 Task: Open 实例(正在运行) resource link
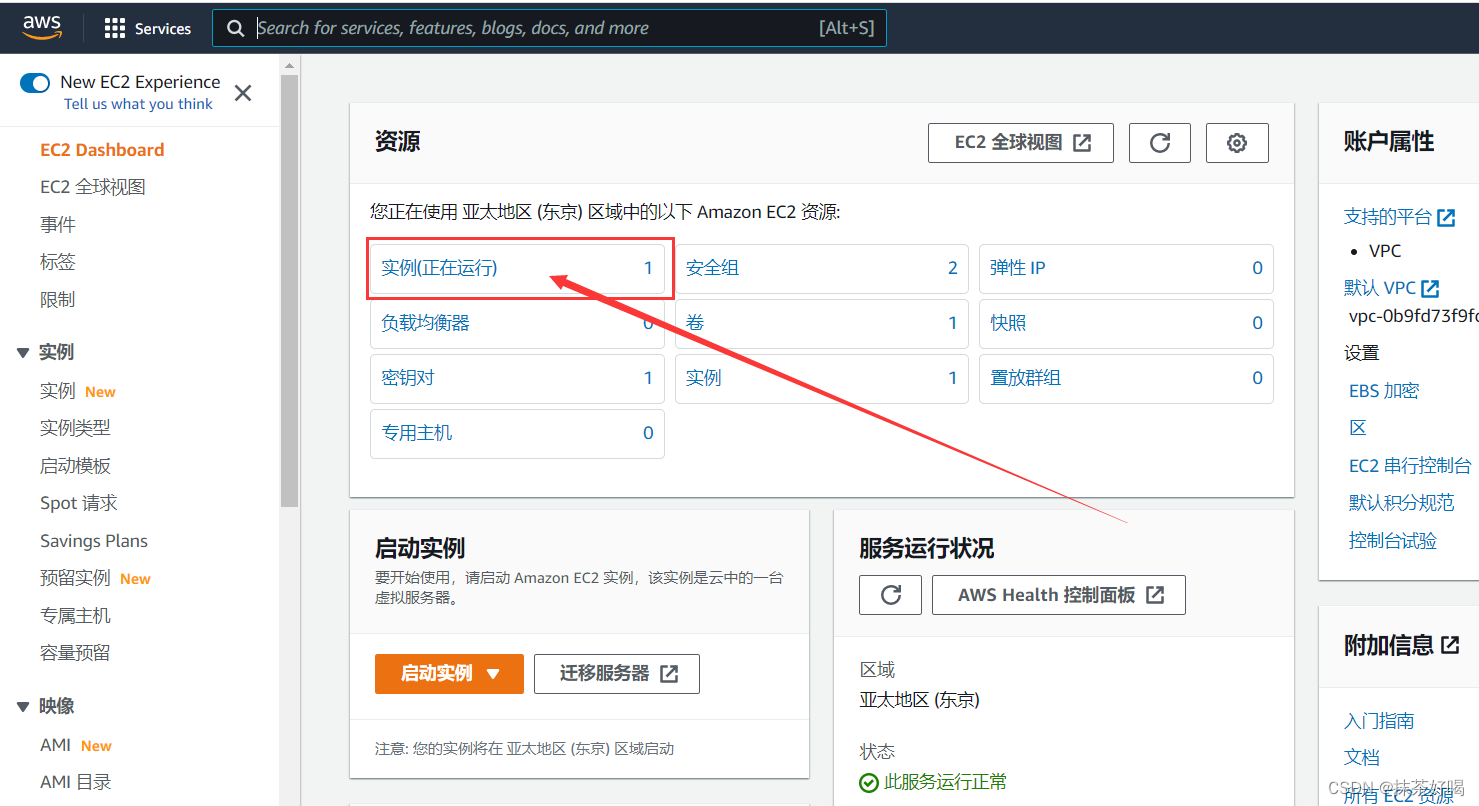pos(439,268)
